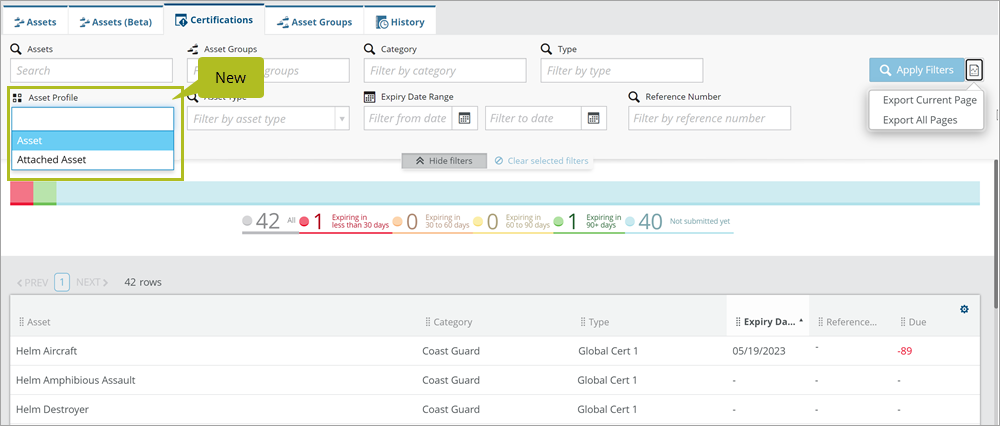Select Asset in Asset Profile dropdown
The height and width of the screenshot is (426, 1000).
pyautogui.click(x=92, y=140)
